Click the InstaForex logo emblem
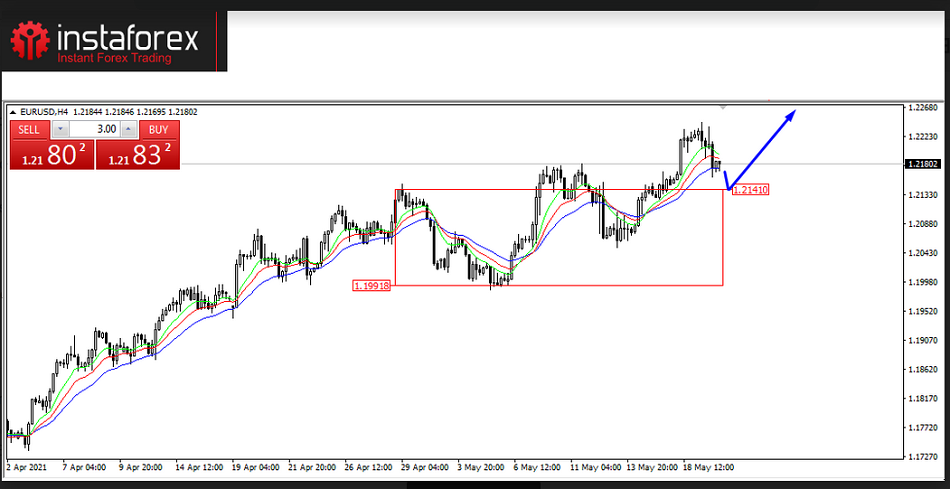 [30, 39]
